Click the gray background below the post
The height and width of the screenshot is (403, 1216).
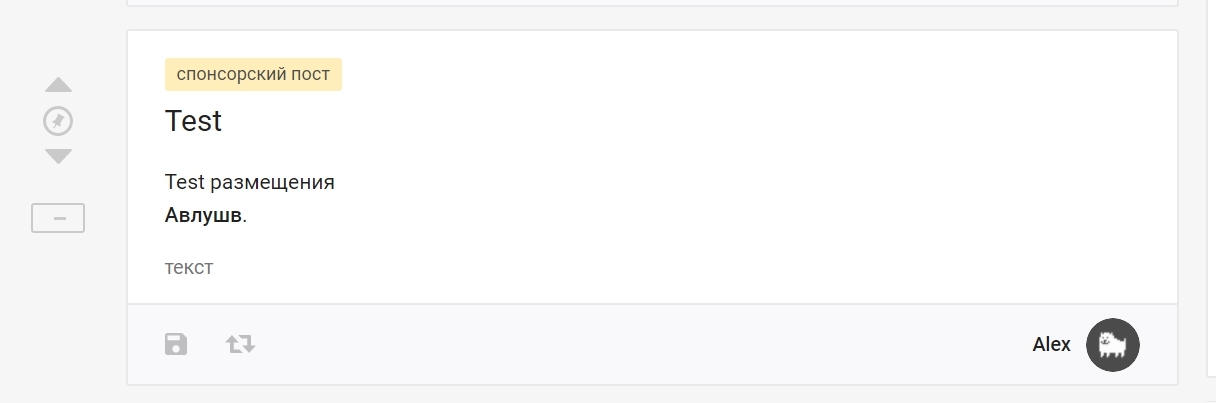[x=650, y=395]
